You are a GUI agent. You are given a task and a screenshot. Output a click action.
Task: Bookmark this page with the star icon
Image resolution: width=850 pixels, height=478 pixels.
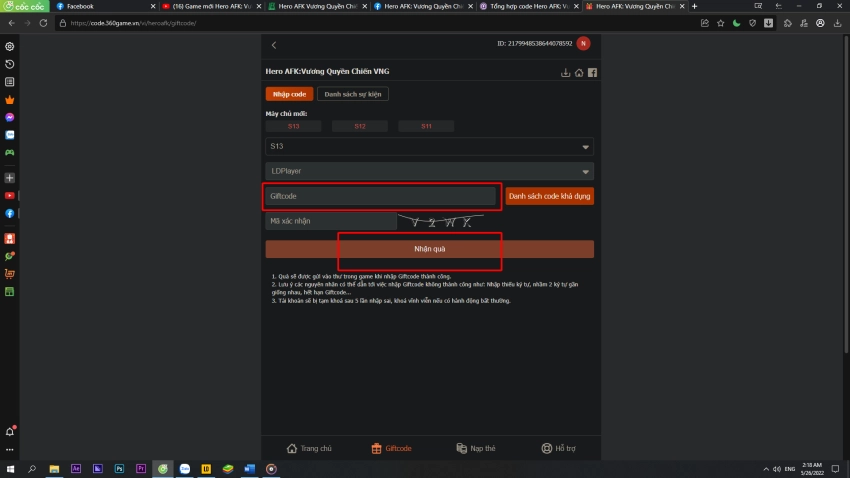point(720,23)
